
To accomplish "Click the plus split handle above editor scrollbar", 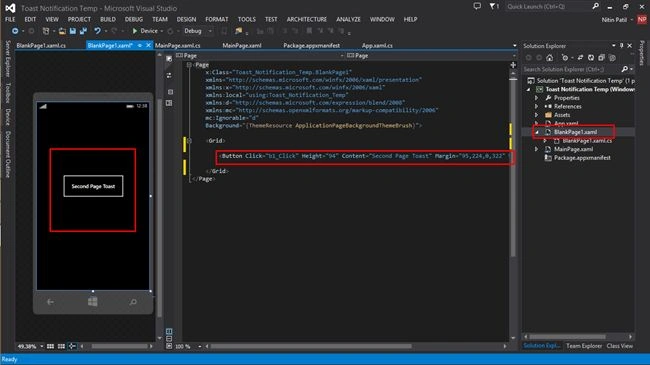I will pyautogui.click(x=513, y=65).
